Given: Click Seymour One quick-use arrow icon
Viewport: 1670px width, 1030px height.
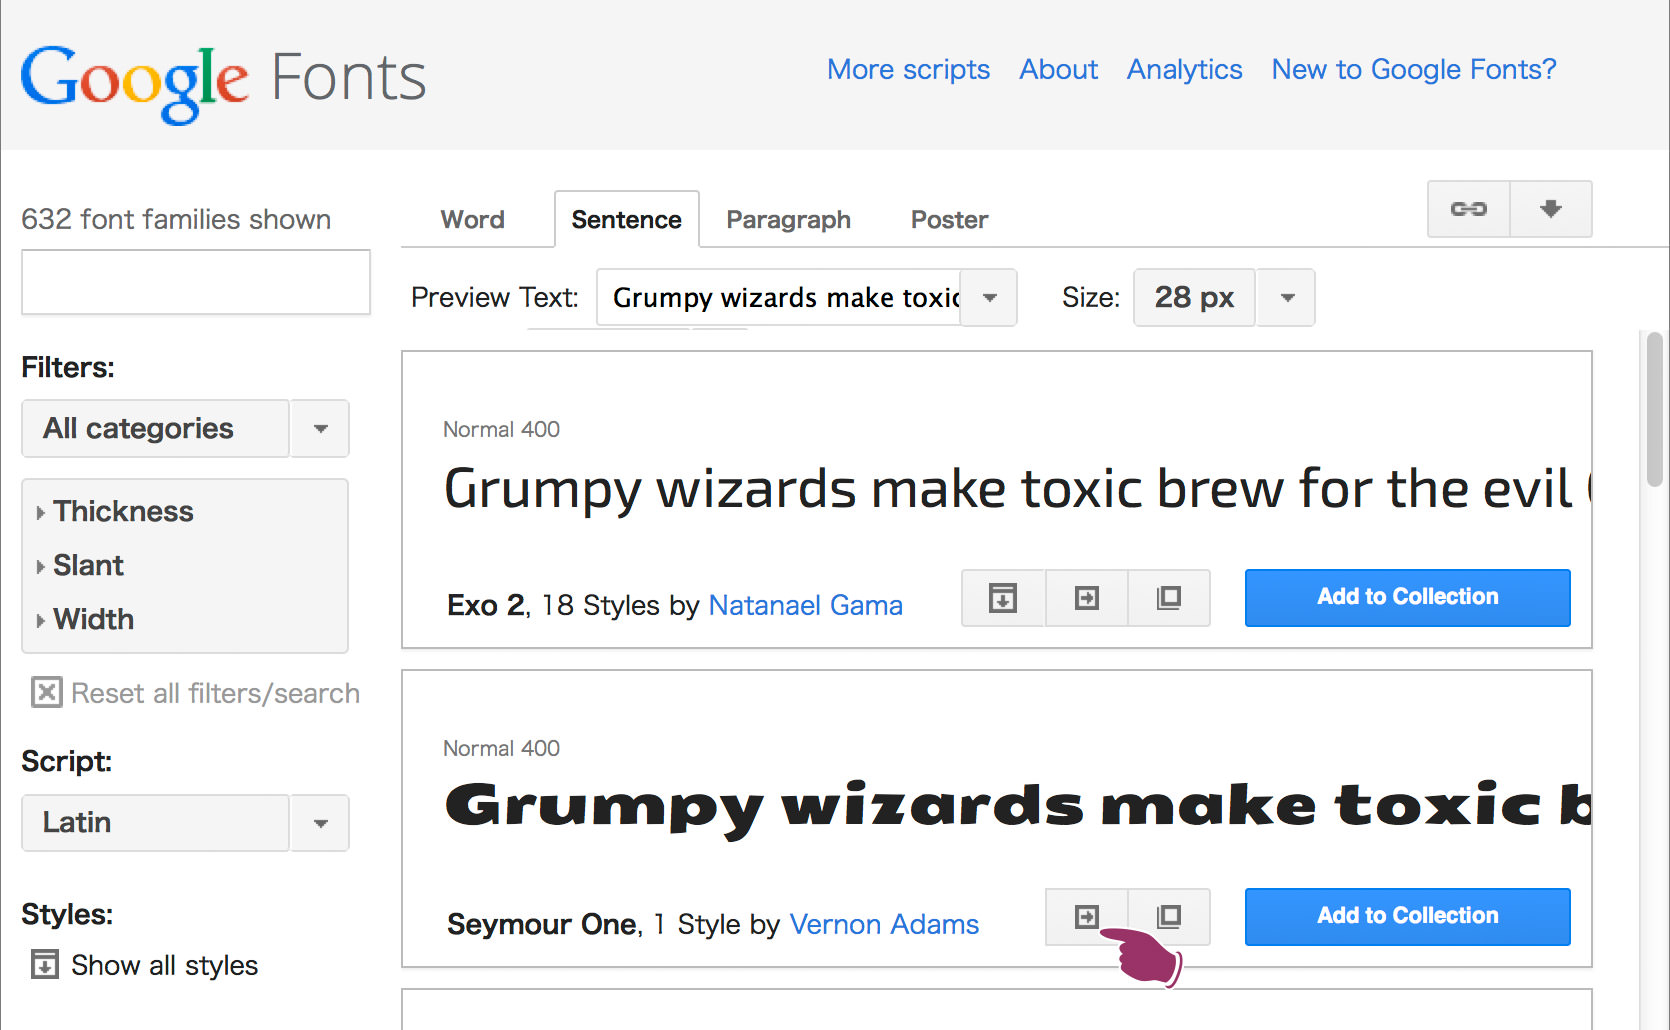Looking at the screenshot, I should 1086,917.
